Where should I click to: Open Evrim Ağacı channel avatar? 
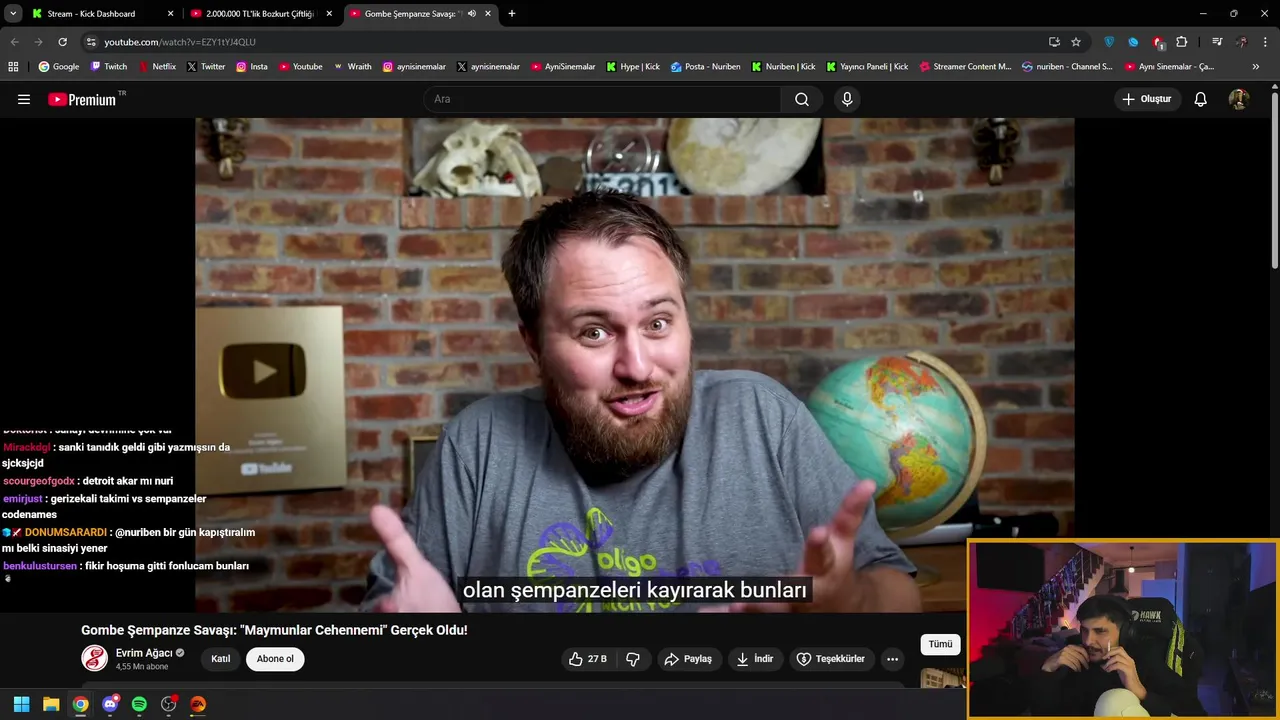pyautogui.click(x=94, y=658)
